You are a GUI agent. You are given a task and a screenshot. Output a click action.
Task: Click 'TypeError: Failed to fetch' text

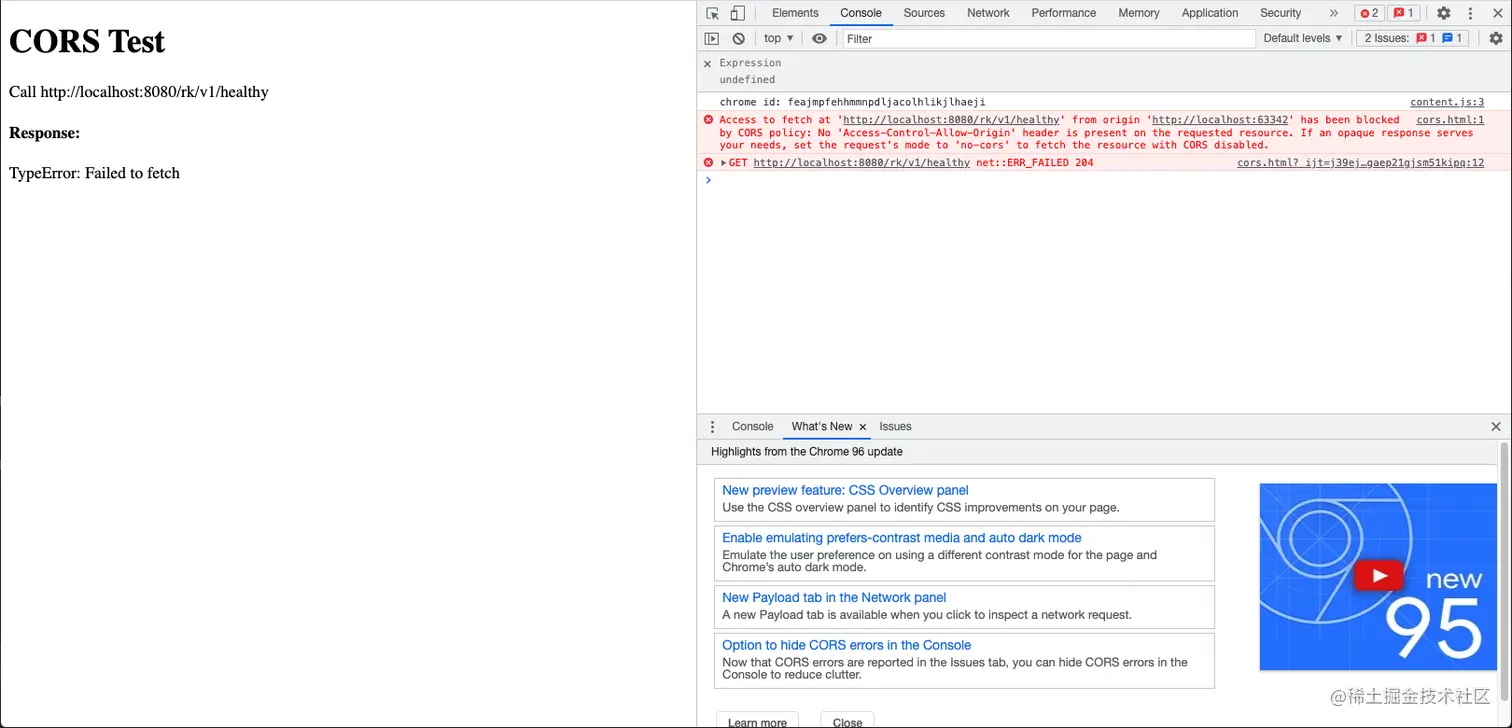coord(94,173)
